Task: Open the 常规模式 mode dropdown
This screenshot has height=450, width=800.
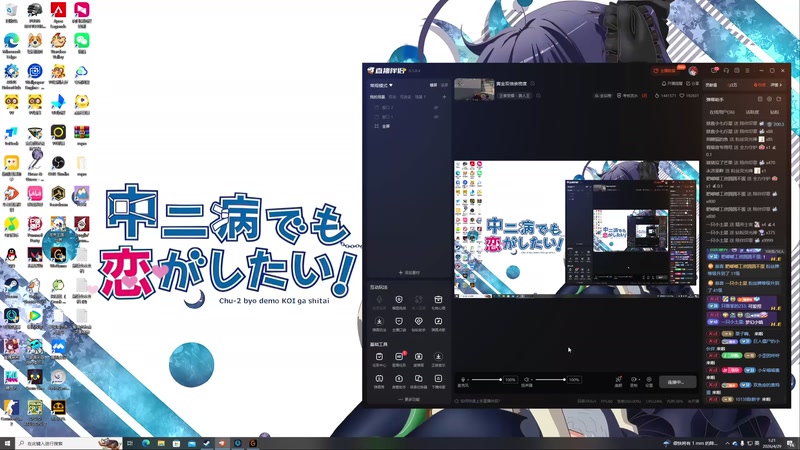Action: click(381, 85)
